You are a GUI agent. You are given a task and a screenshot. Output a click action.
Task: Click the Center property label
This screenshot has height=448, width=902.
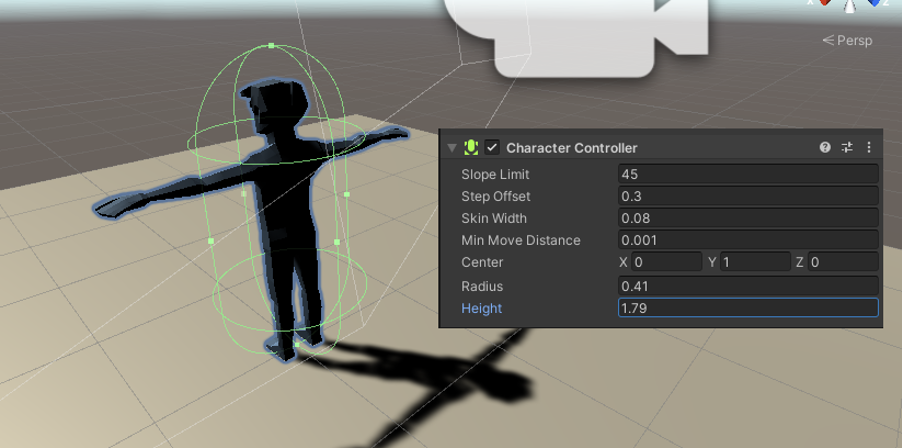482,262
